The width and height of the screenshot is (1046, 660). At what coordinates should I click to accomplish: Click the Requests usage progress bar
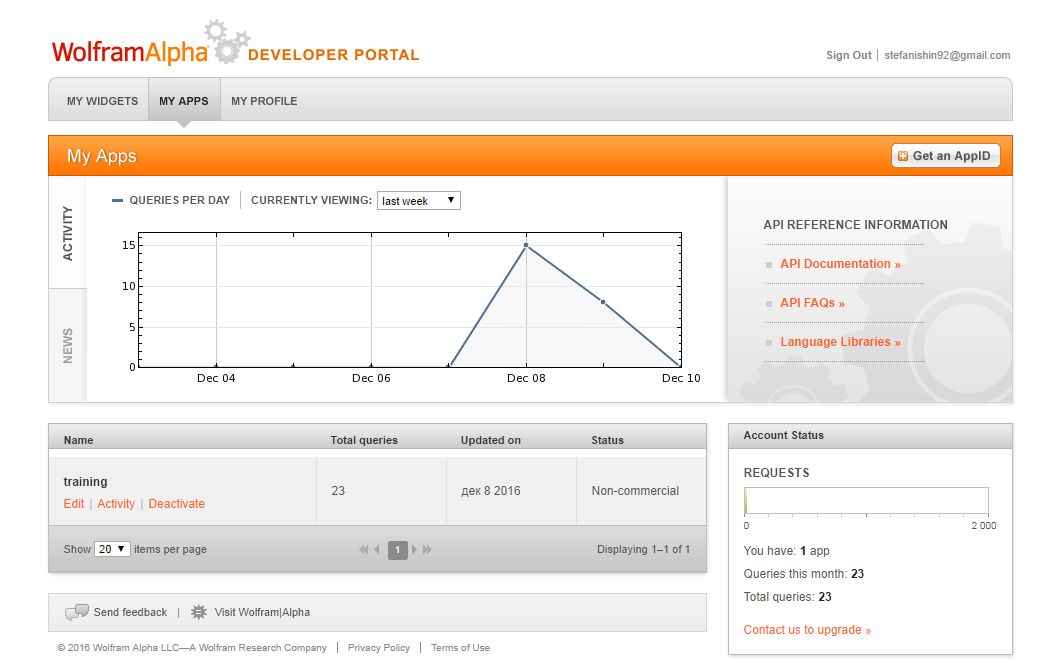(x=867, y=501)
